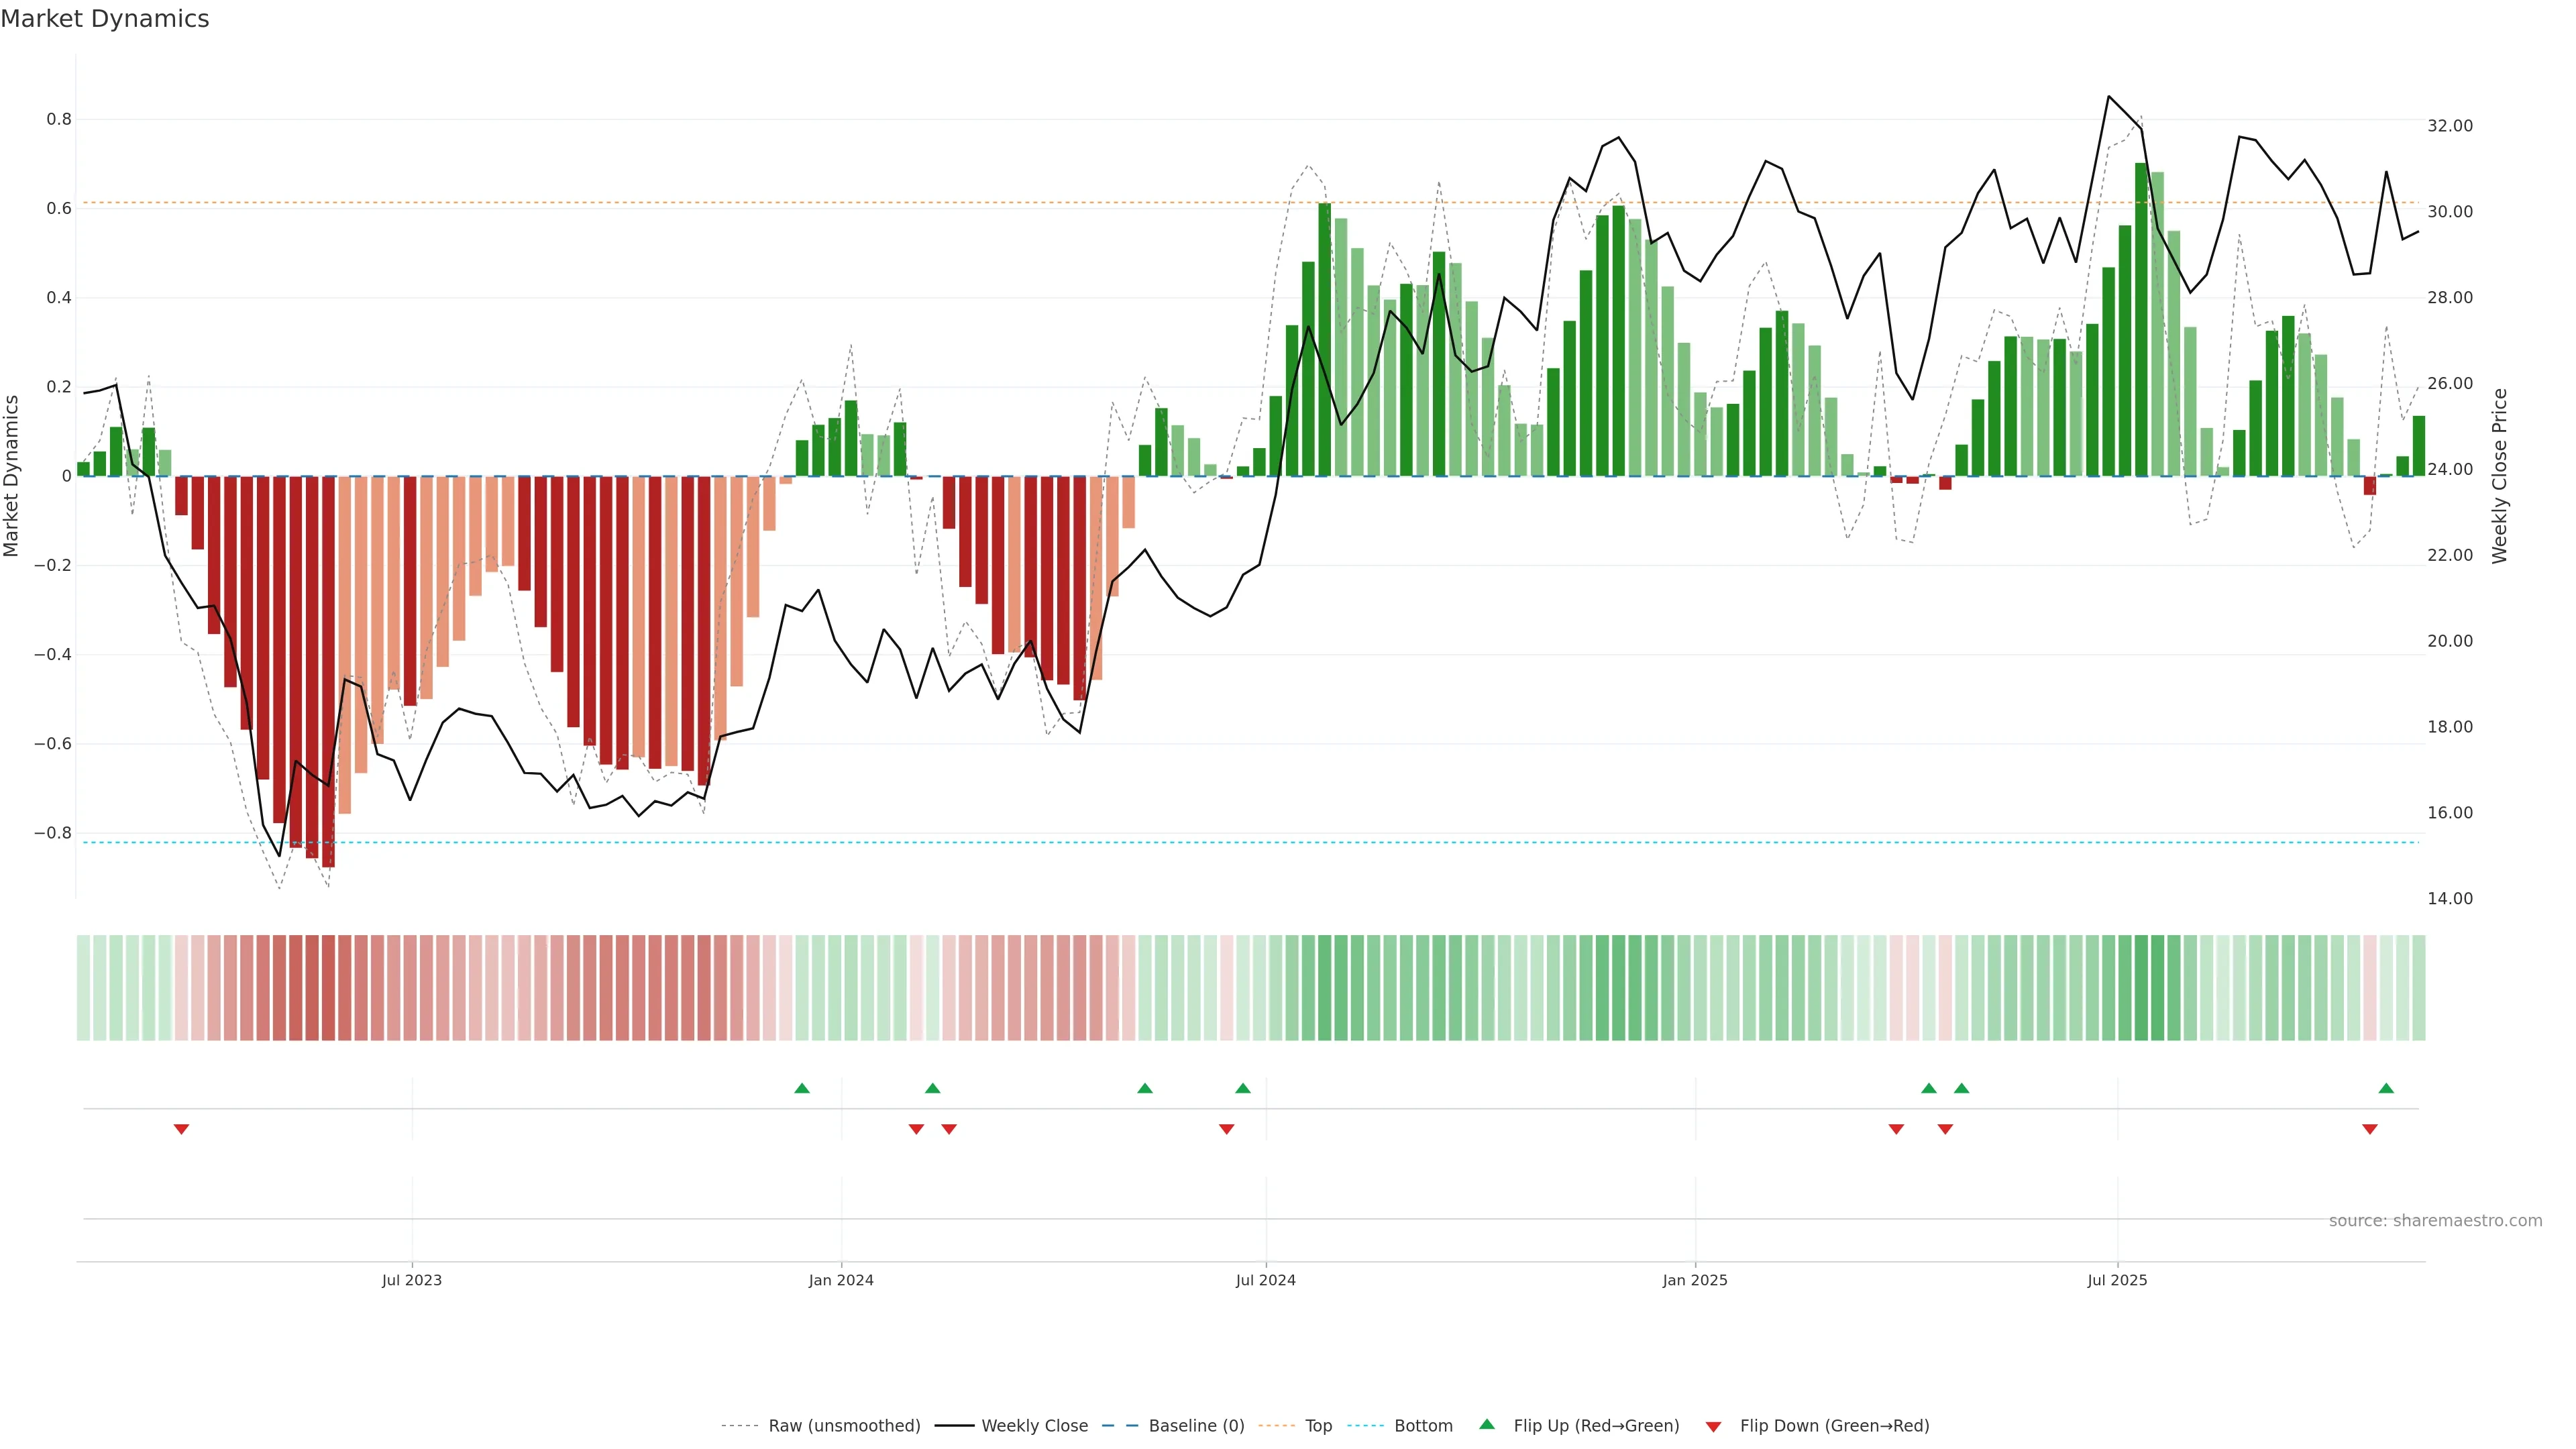Click the latest red flip-down marker after Jul 2025

pyautogui.click(x=2369, y=1129)
